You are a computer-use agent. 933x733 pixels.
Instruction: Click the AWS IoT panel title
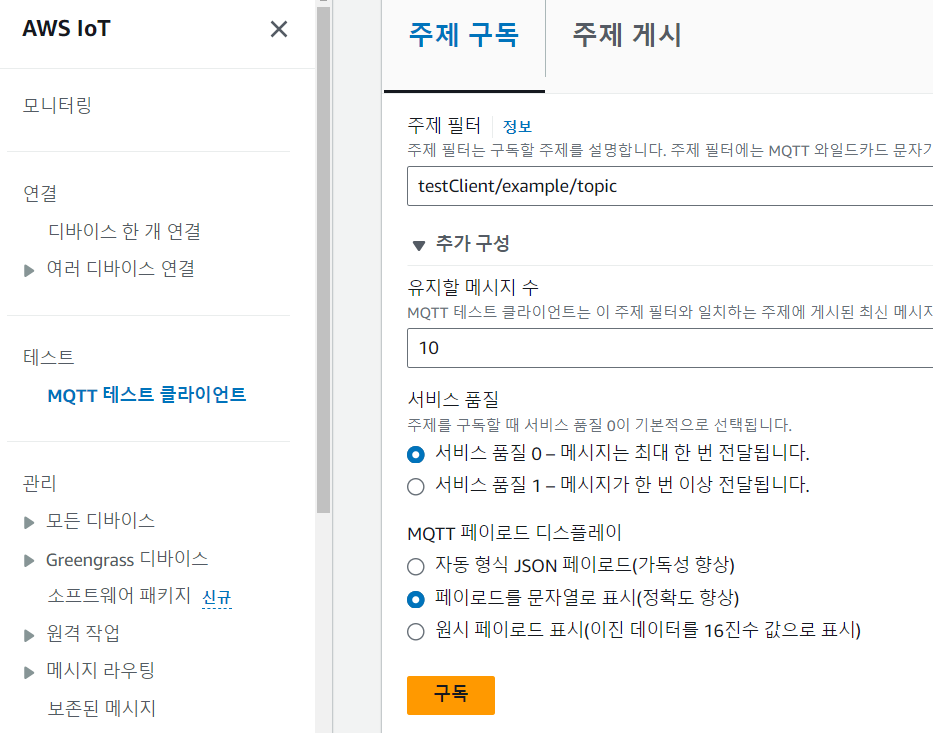[x=67, y=29]
